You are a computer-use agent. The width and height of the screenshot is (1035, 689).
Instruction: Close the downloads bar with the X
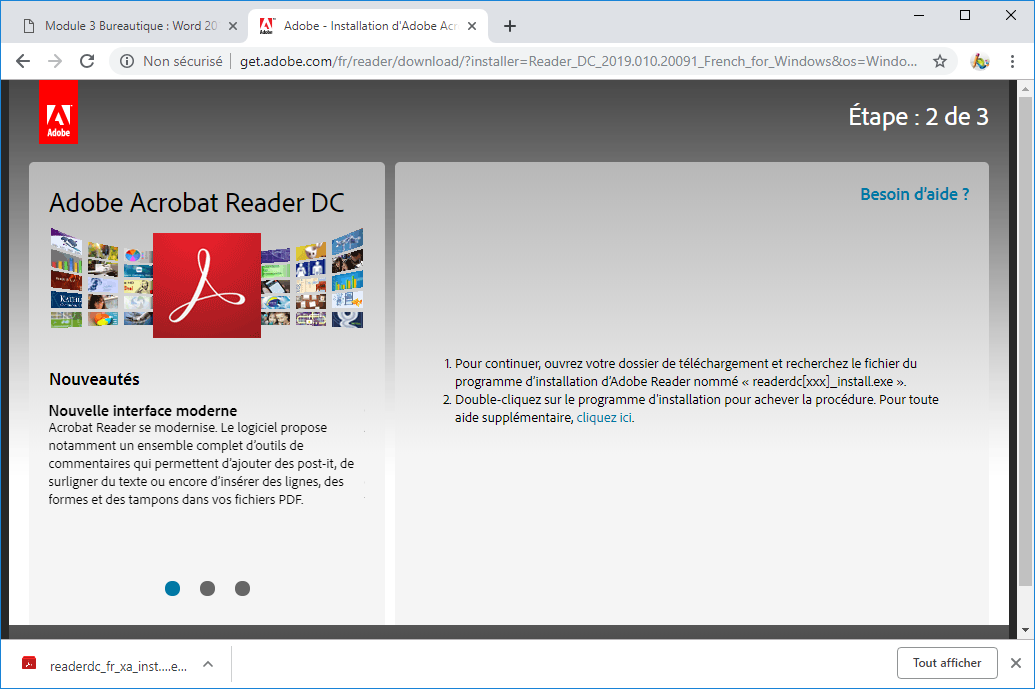(1016, 663)
